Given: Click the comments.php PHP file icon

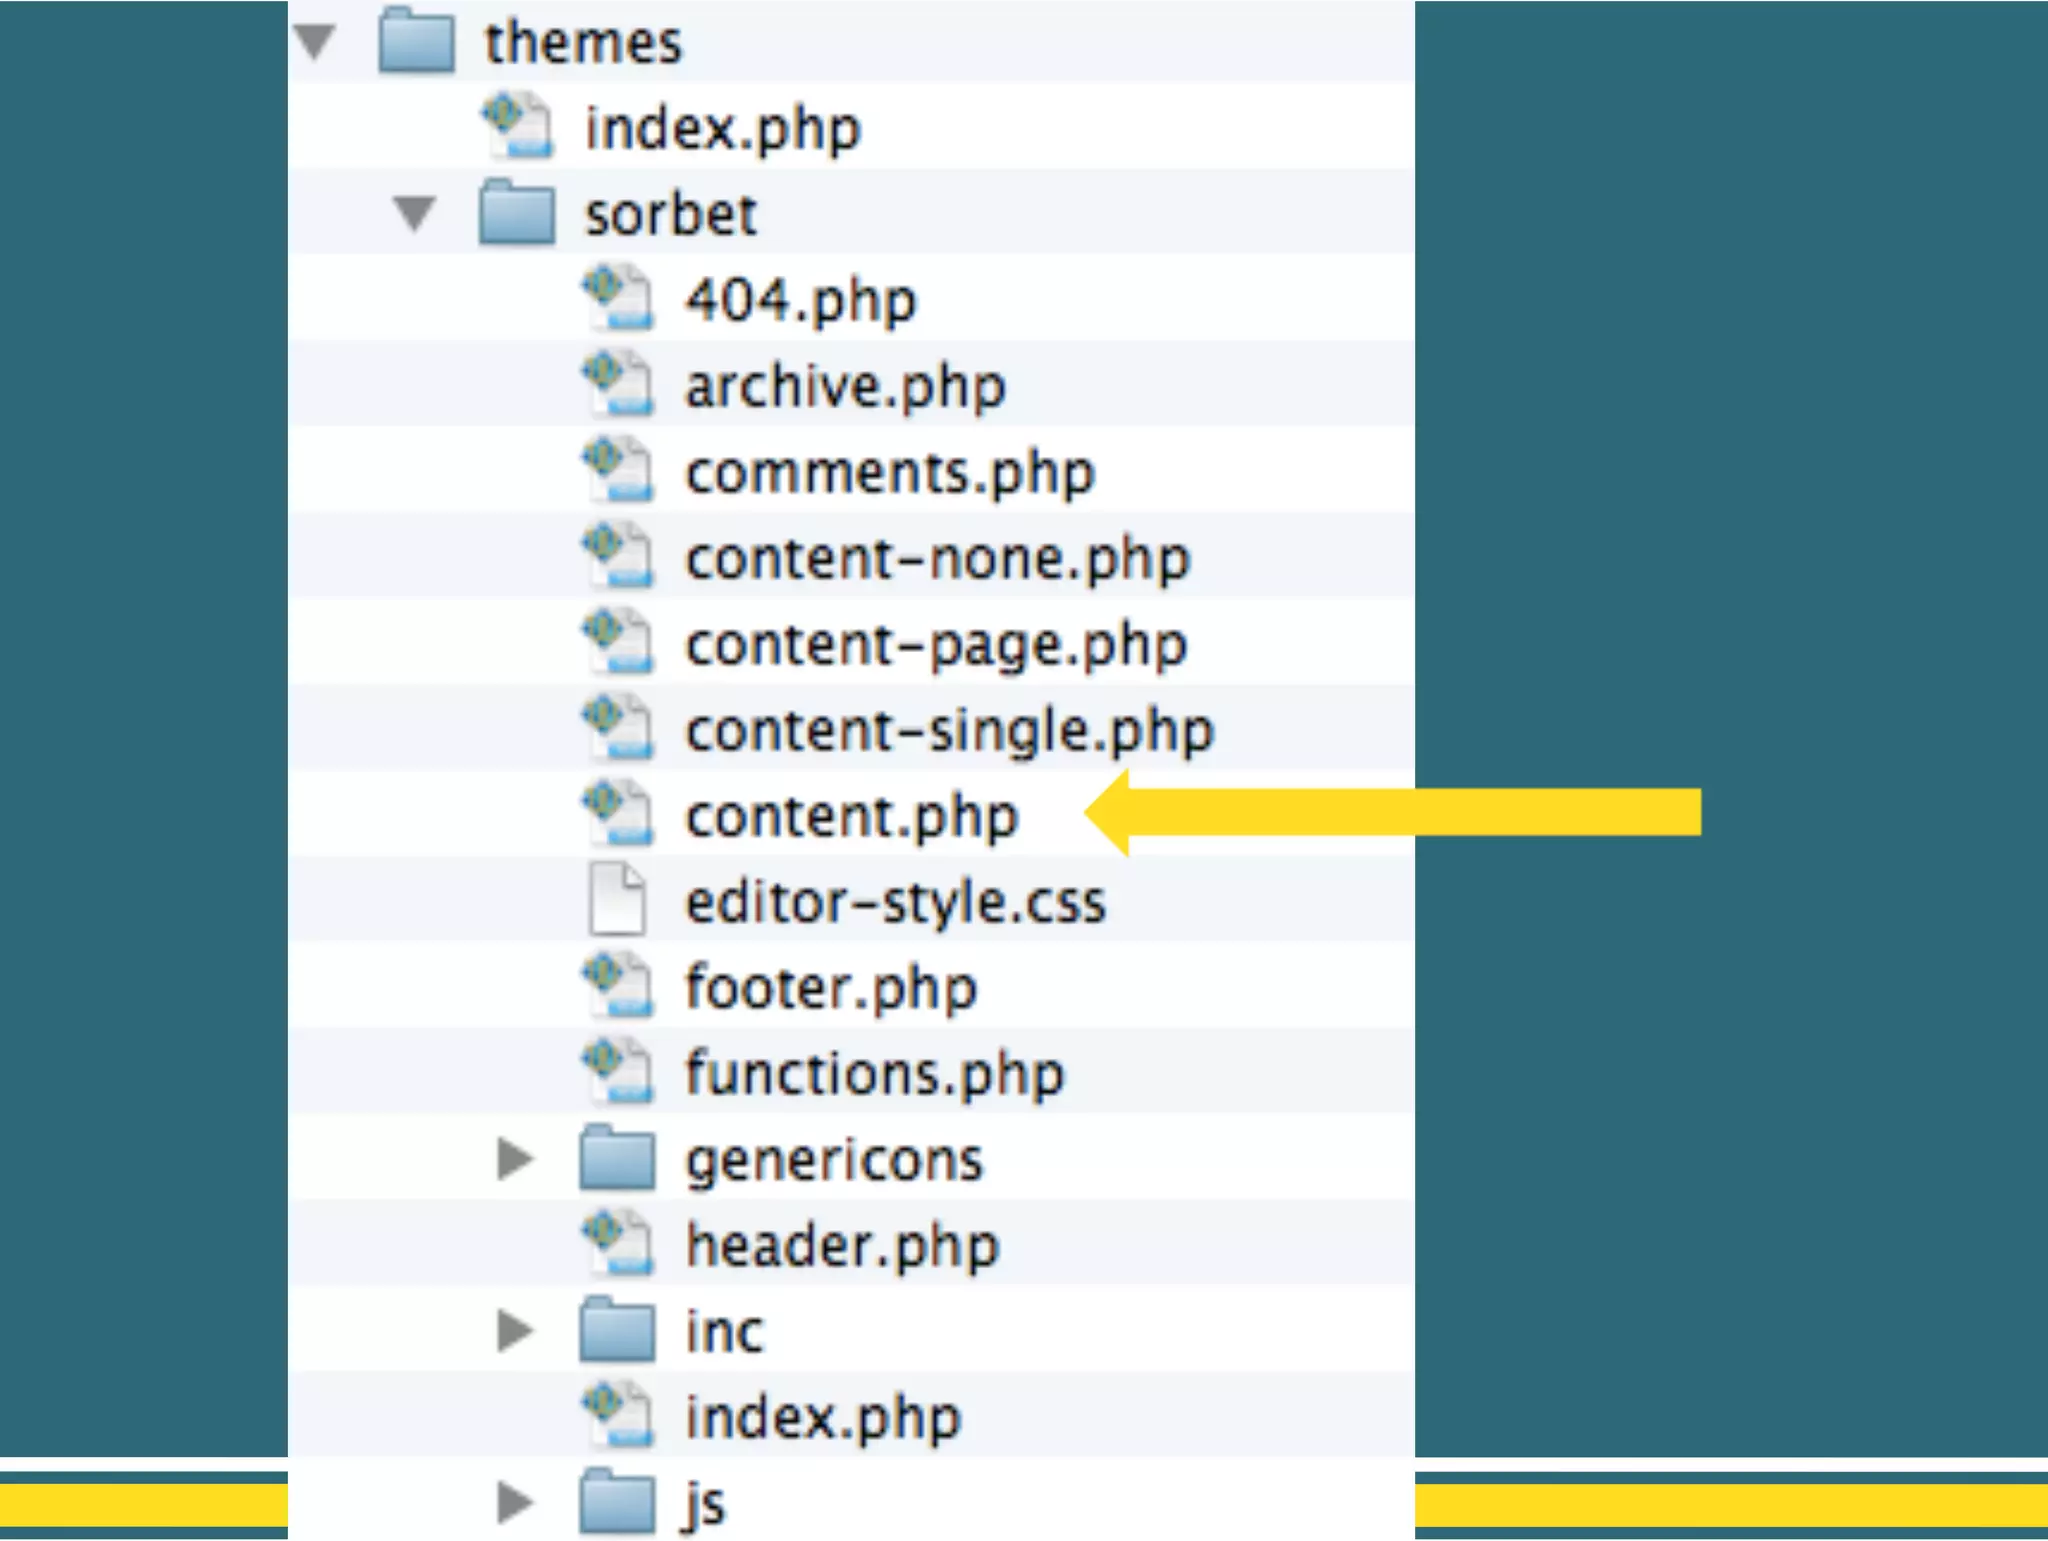Looking at the screenshot, I should (618, 470).
